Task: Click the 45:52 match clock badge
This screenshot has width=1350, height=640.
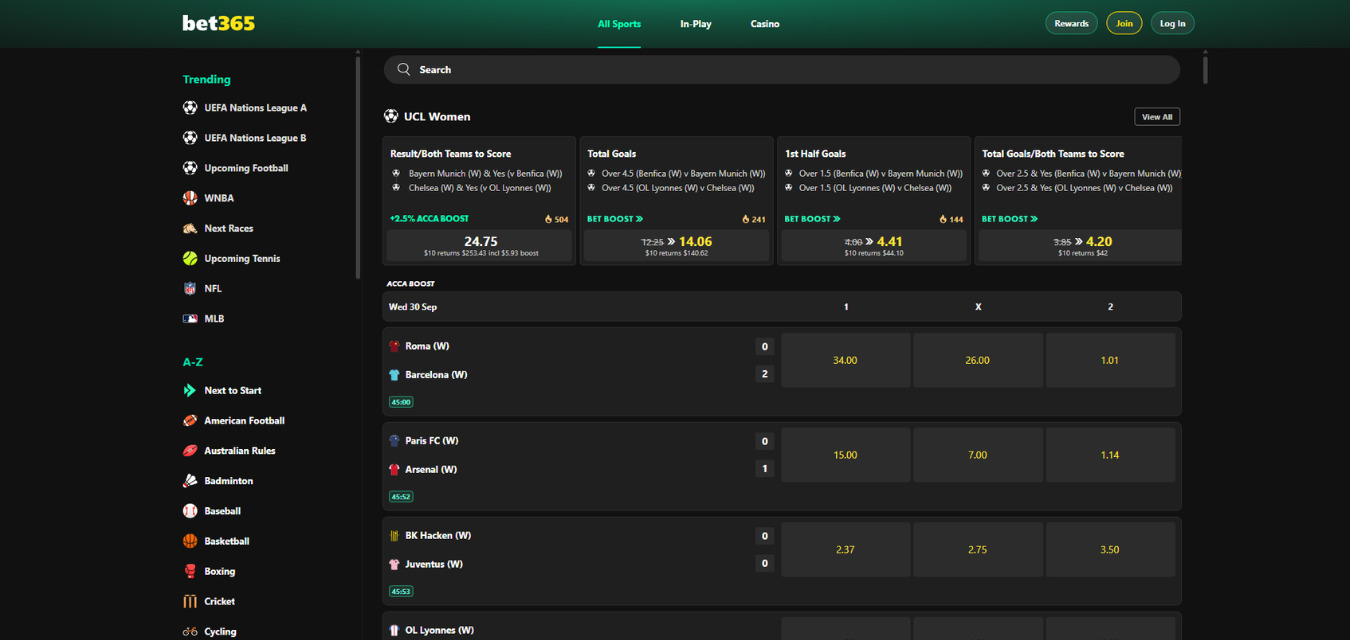Action: click(401, 496)
